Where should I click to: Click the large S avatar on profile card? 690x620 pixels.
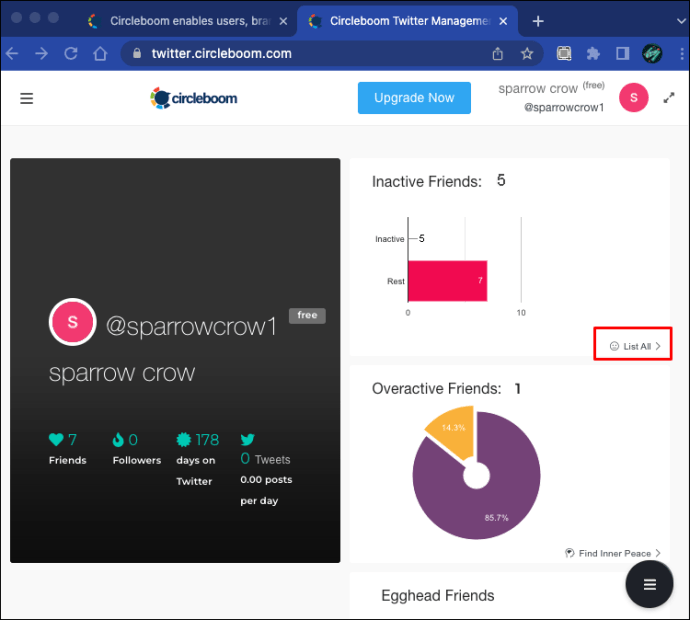pos(73,322)
